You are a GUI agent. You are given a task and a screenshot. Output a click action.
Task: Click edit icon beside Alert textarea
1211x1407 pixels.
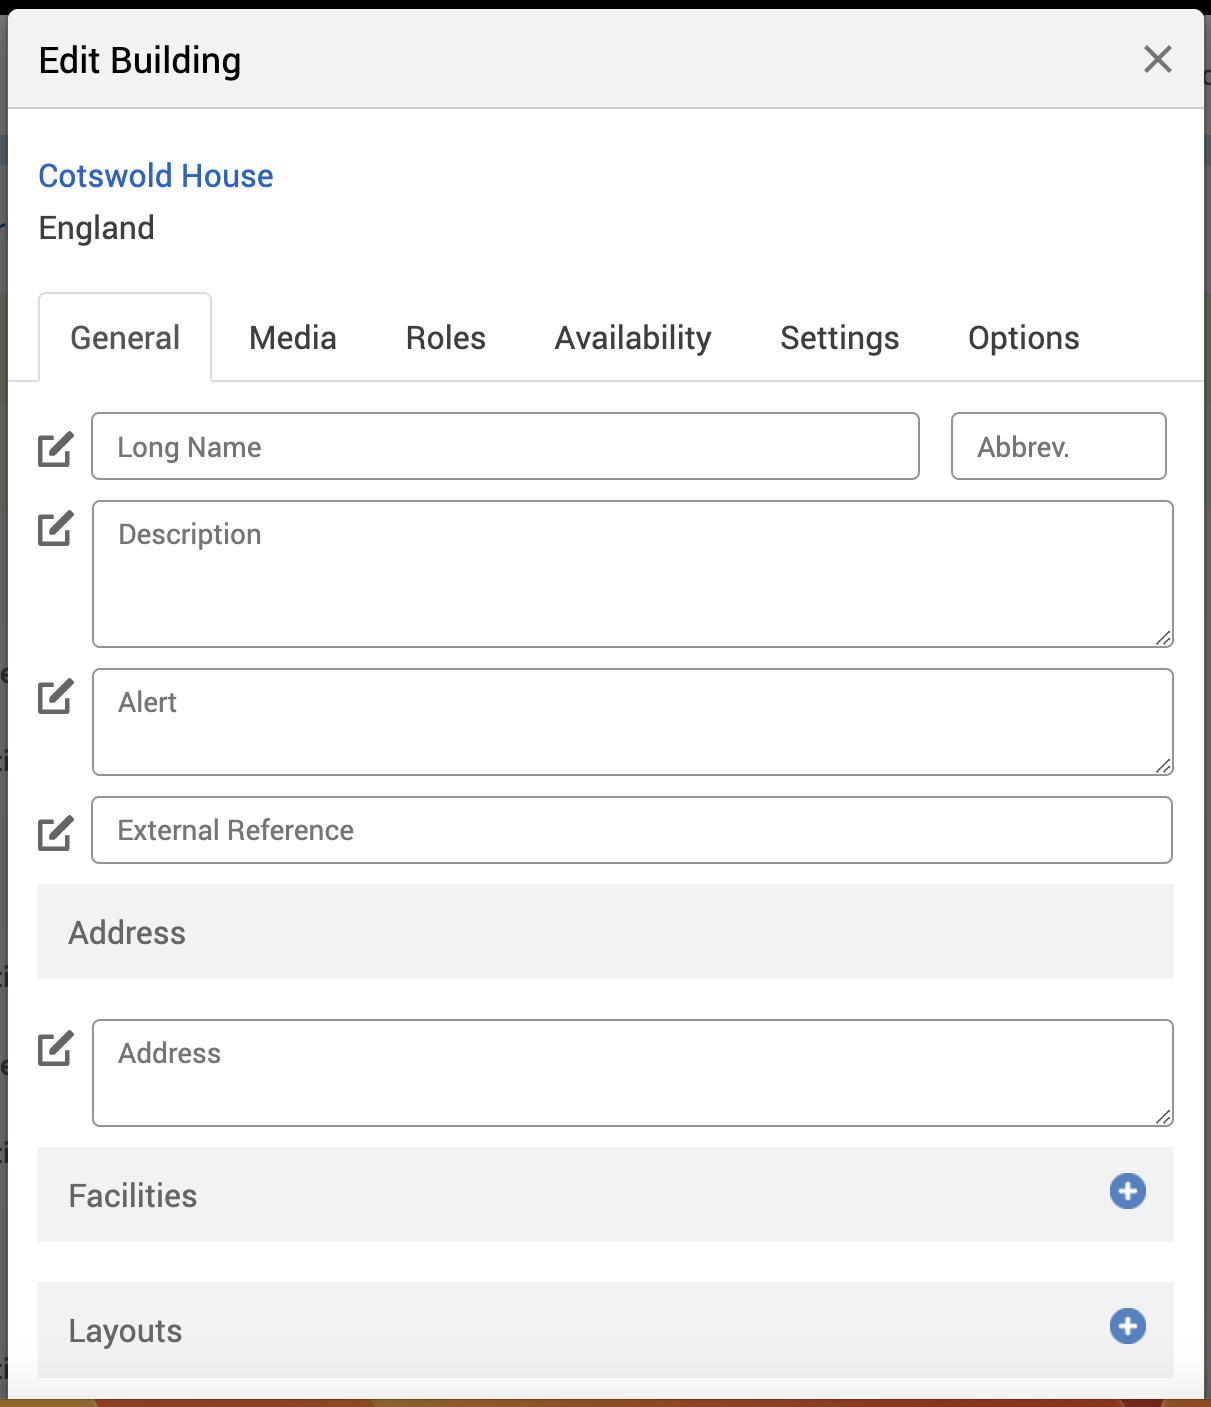[55, 696]
